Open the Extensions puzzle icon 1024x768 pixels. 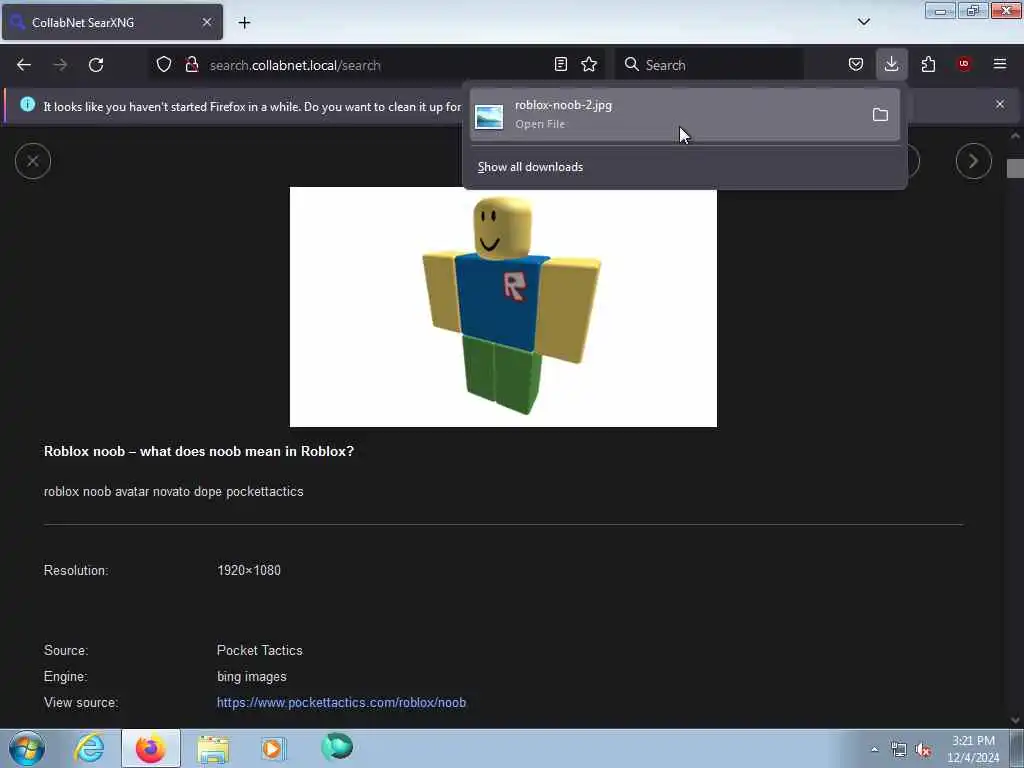928,64
